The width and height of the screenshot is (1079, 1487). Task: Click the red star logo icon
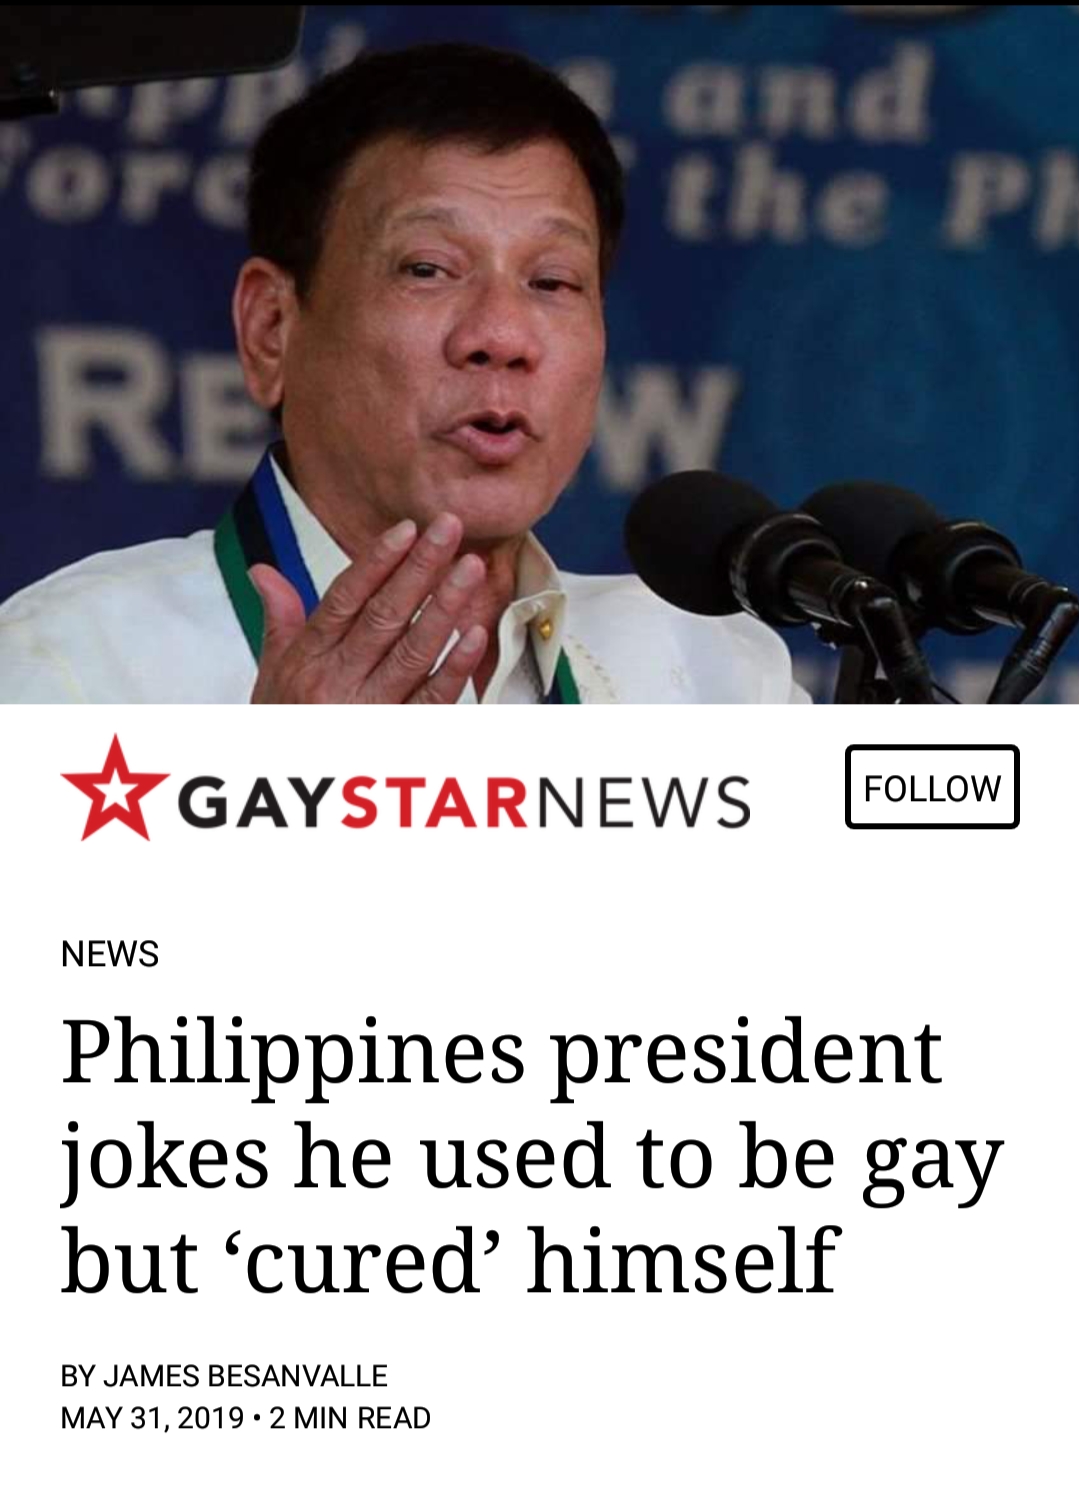pos(114,789)
